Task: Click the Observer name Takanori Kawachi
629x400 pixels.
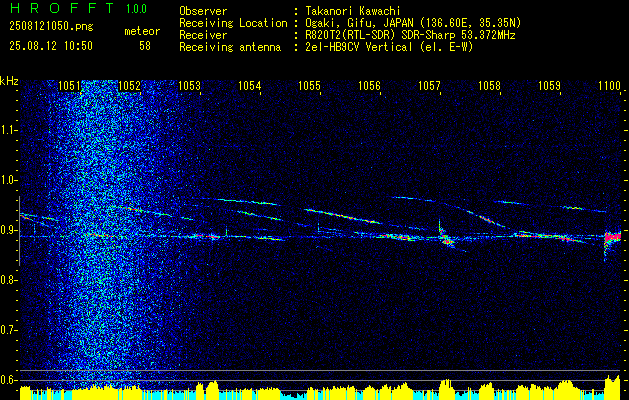Action: [352, 11]
